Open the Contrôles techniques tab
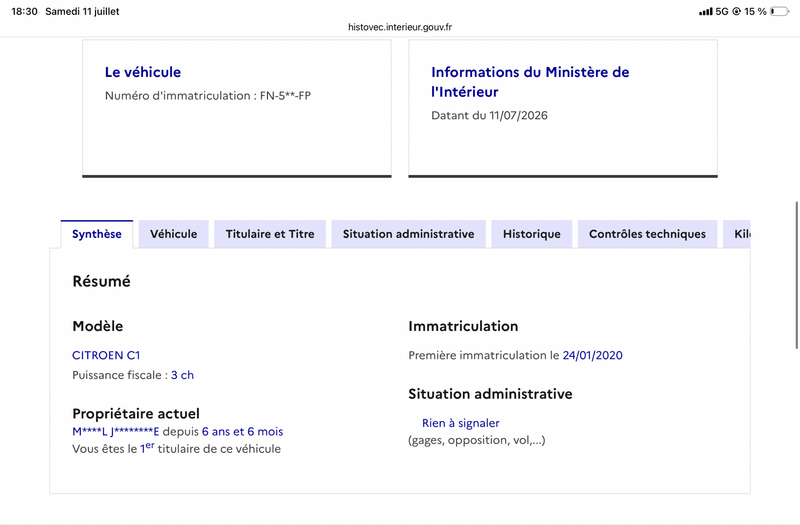Image resolution: width=800 pixels, height=525 pixels. pos(647,234)
